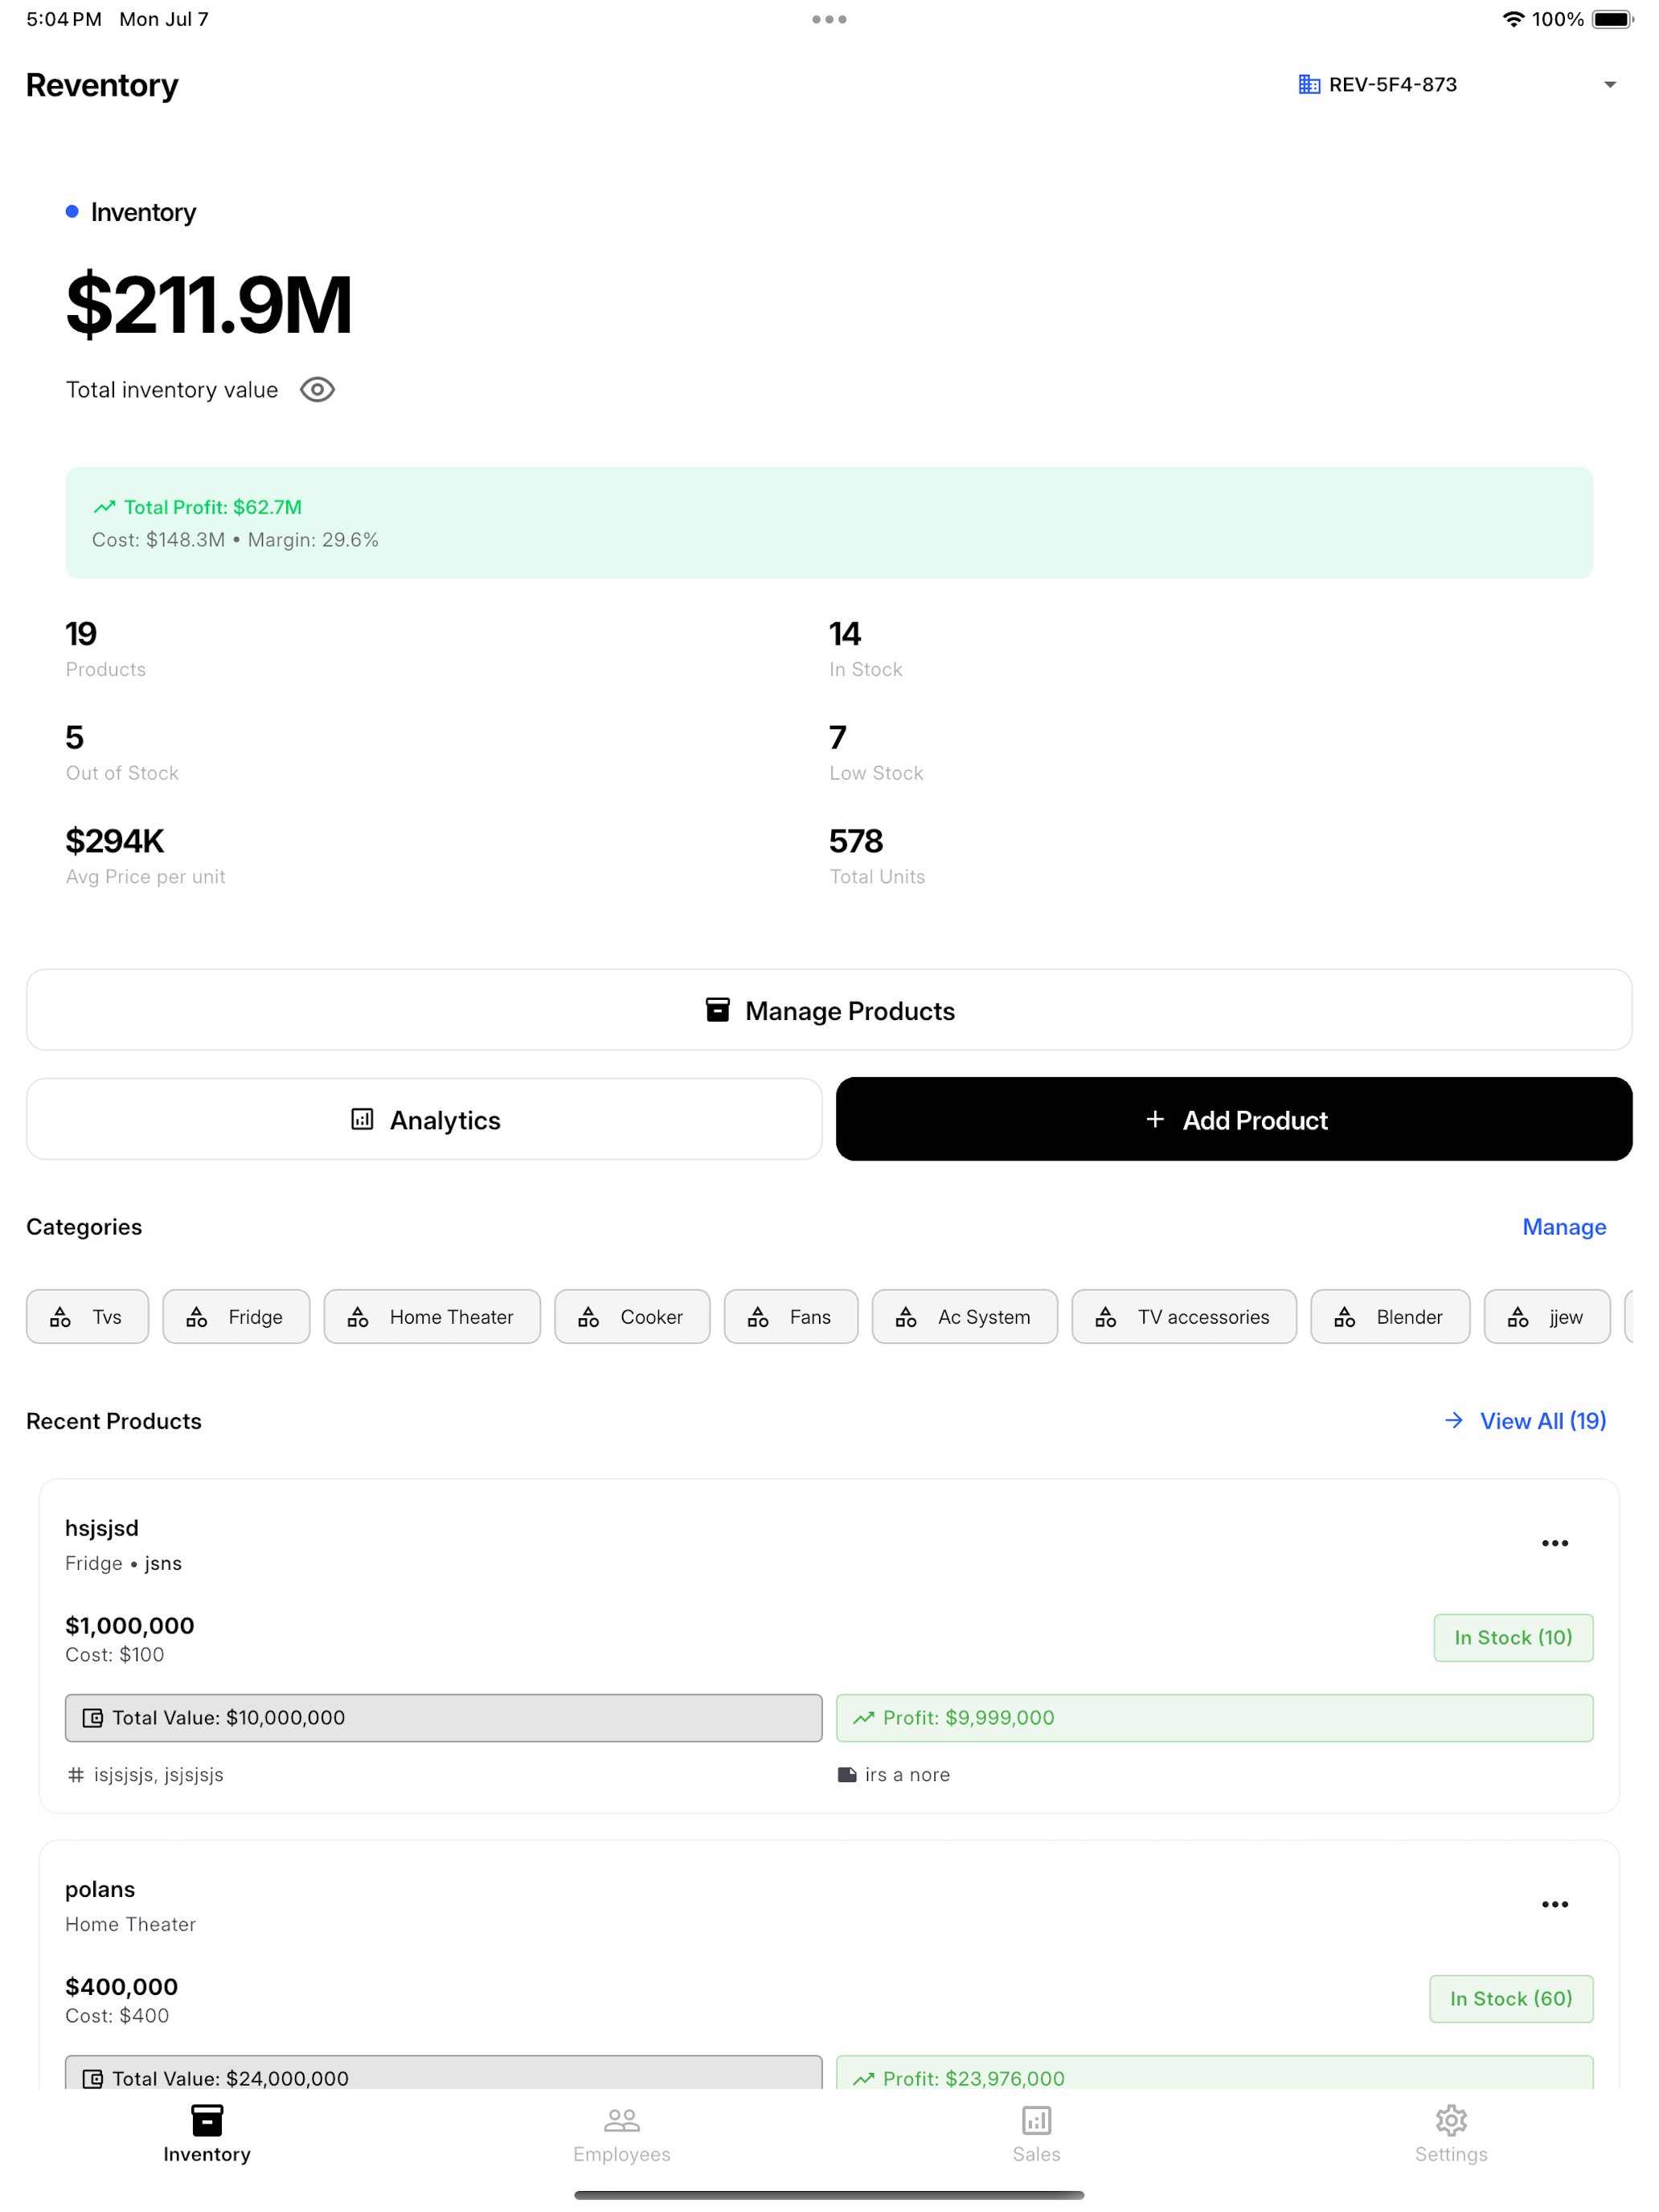
Task: Click the polans product name
Action: click(x=100, y=1889)
